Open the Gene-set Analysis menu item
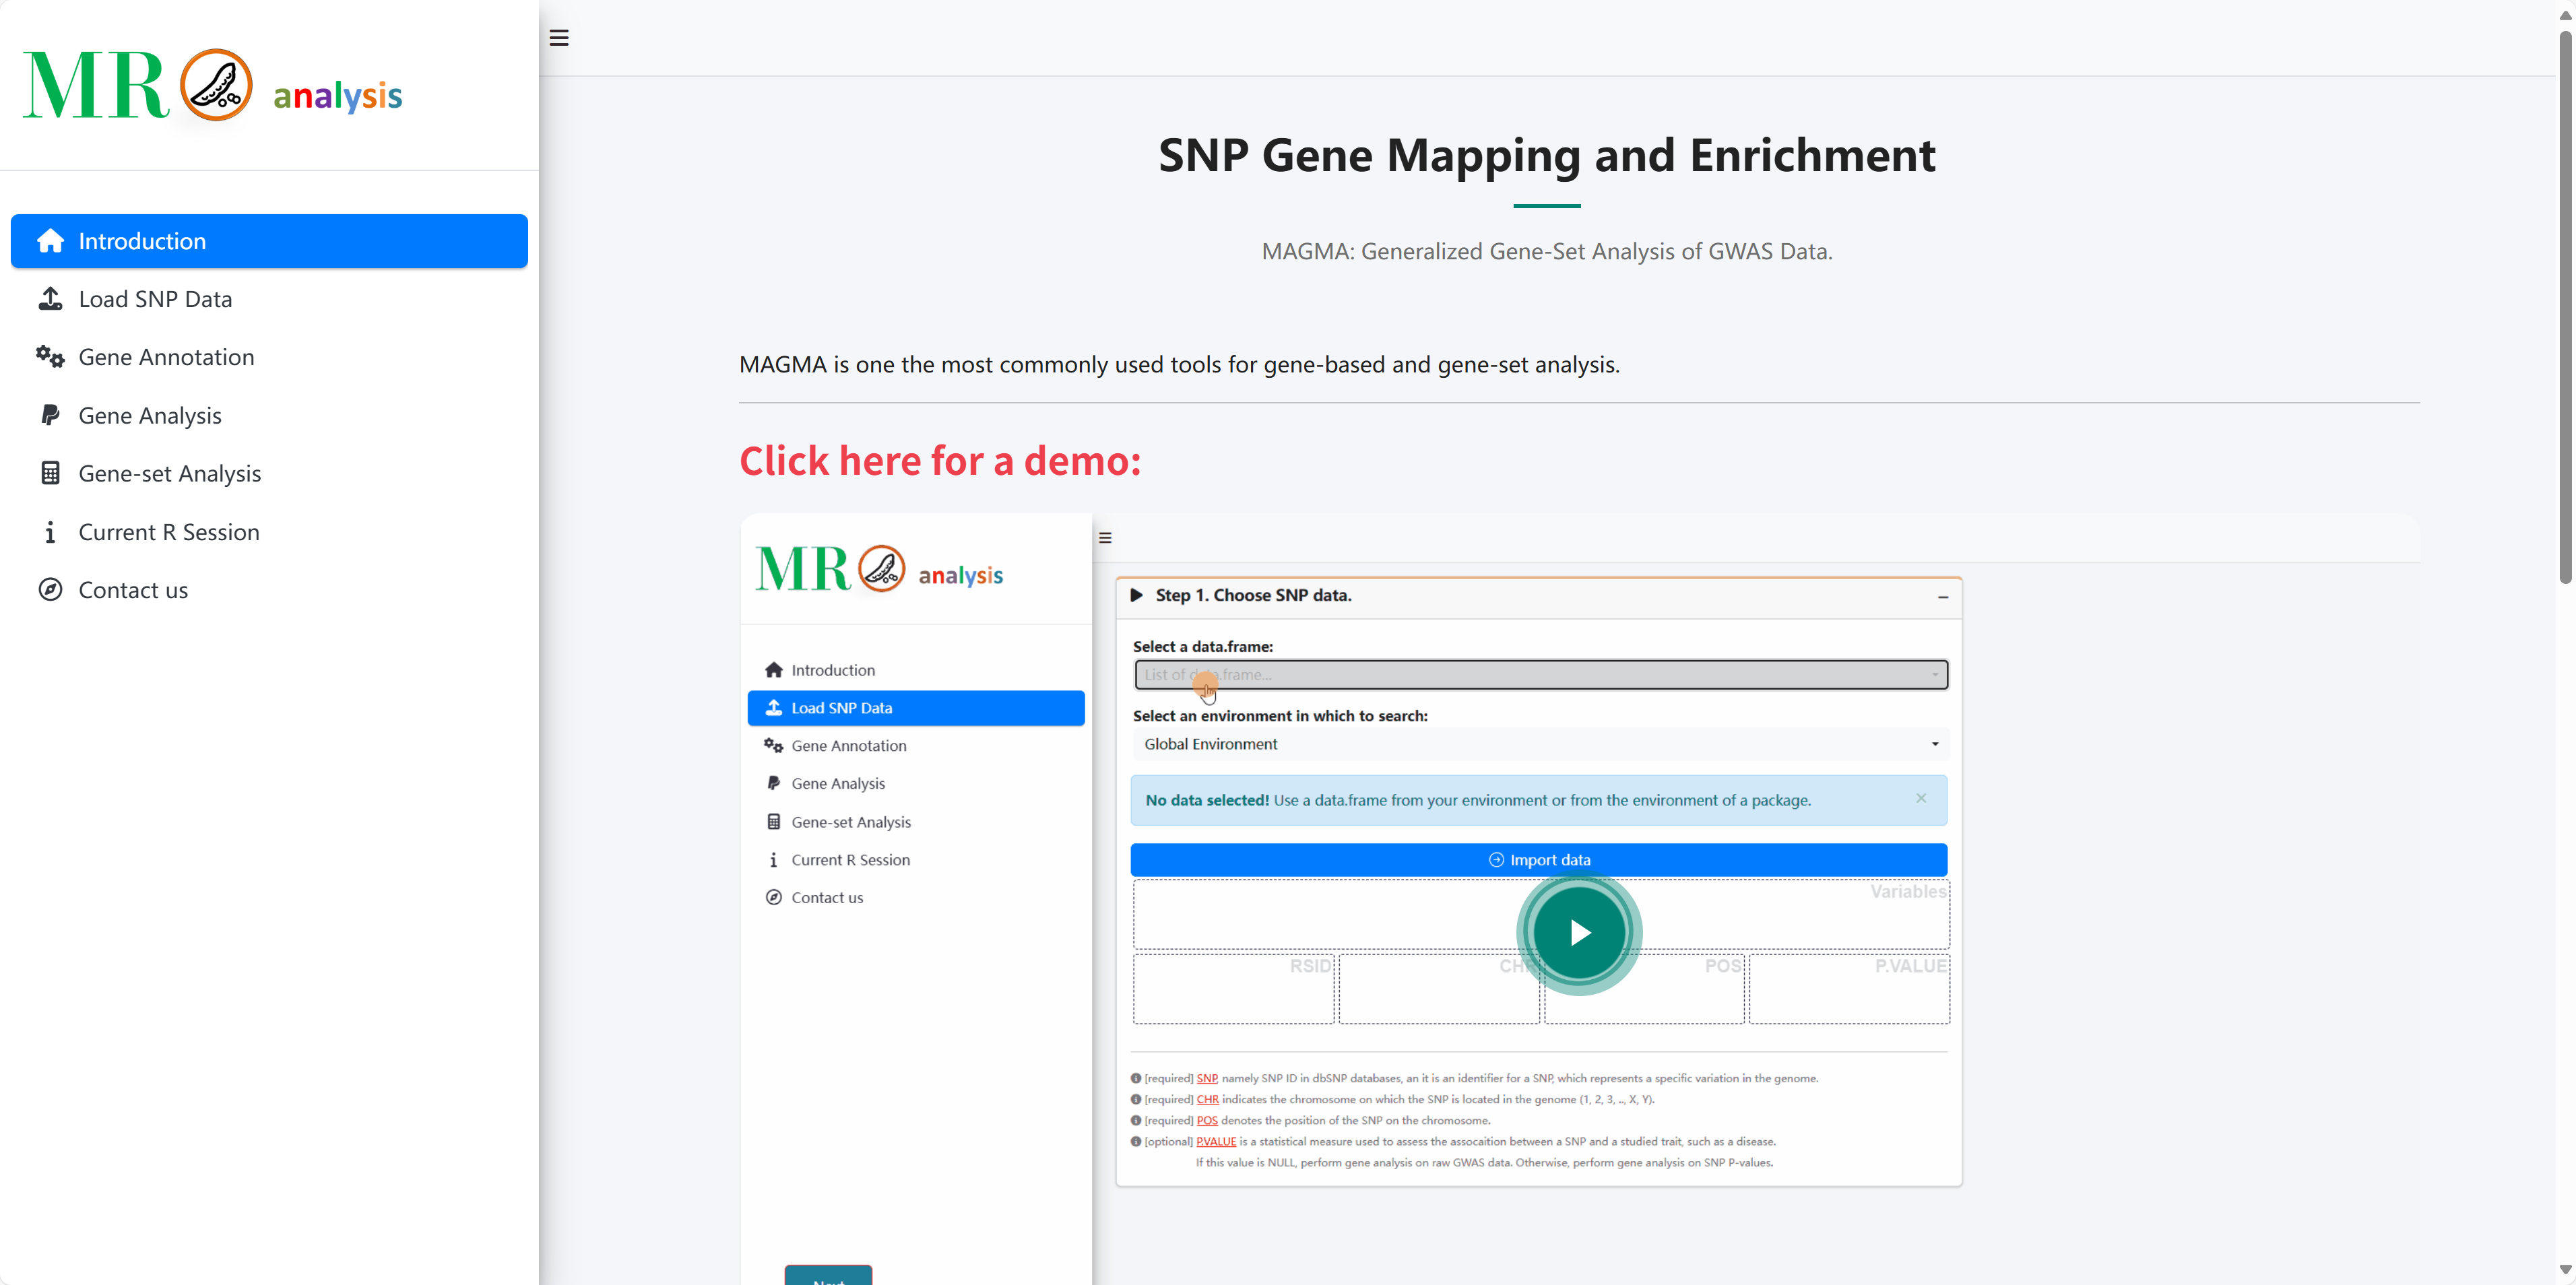The height and width of the screenshot is (1285, 2576). (169, 473)
